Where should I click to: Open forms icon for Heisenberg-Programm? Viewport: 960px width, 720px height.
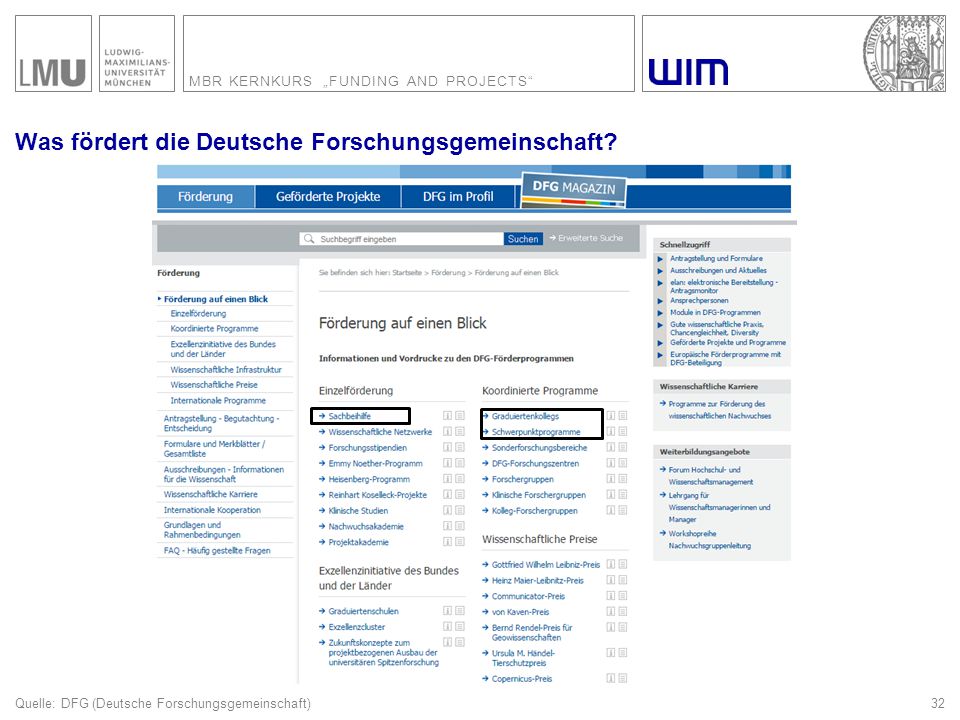coord(460,479)
